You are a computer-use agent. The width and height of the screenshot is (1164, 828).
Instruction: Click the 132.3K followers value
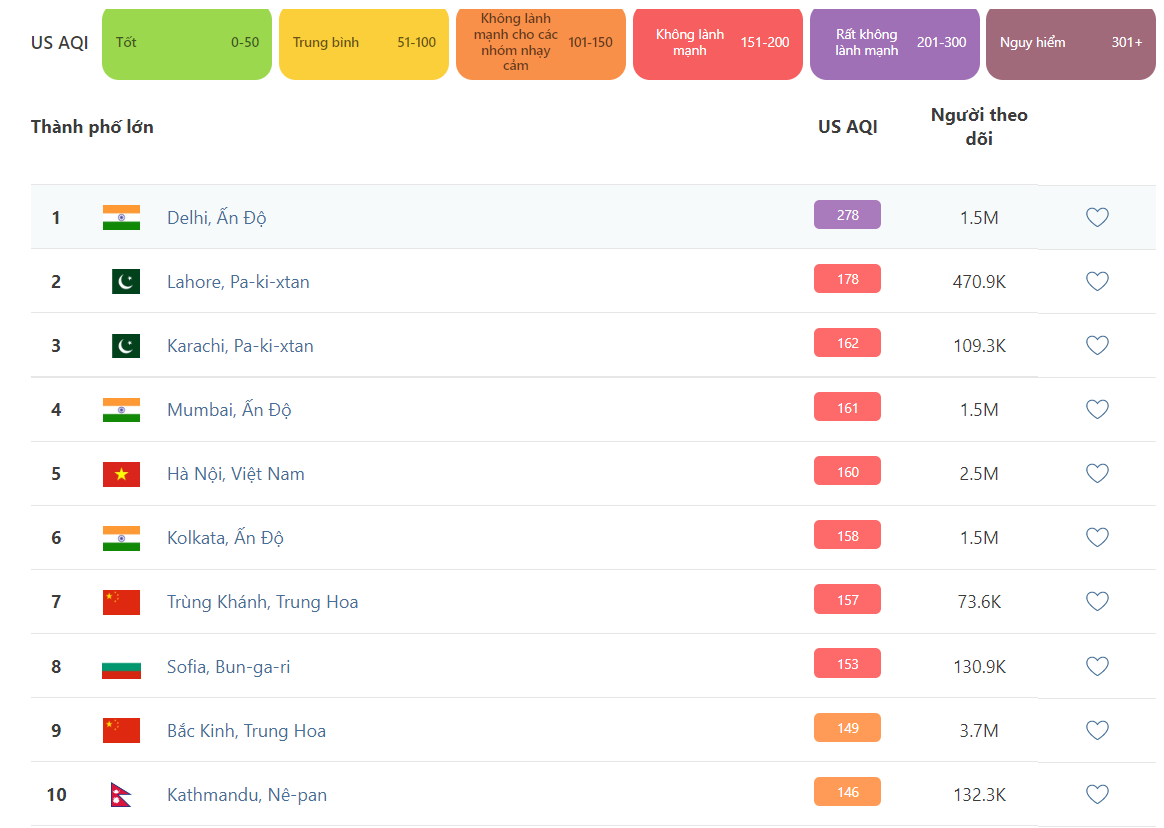coord(978,795)
